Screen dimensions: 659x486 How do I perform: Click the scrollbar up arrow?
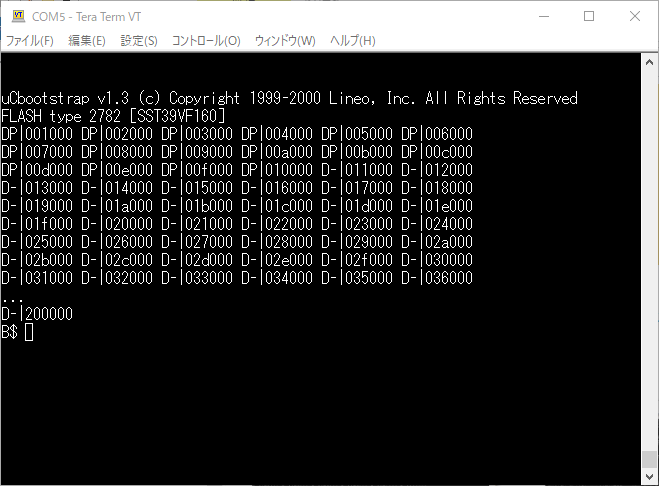point(650,61)
